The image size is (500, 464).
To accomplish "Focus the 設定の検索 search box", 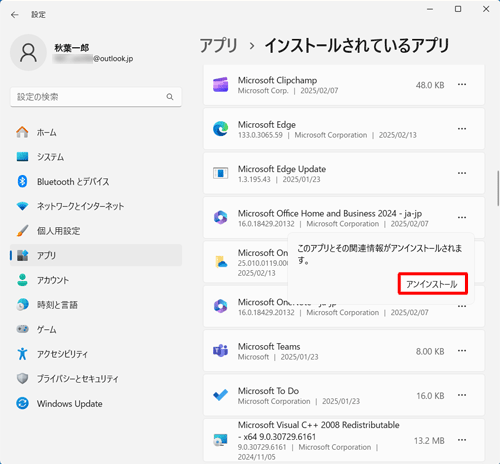I will point(96,97).
